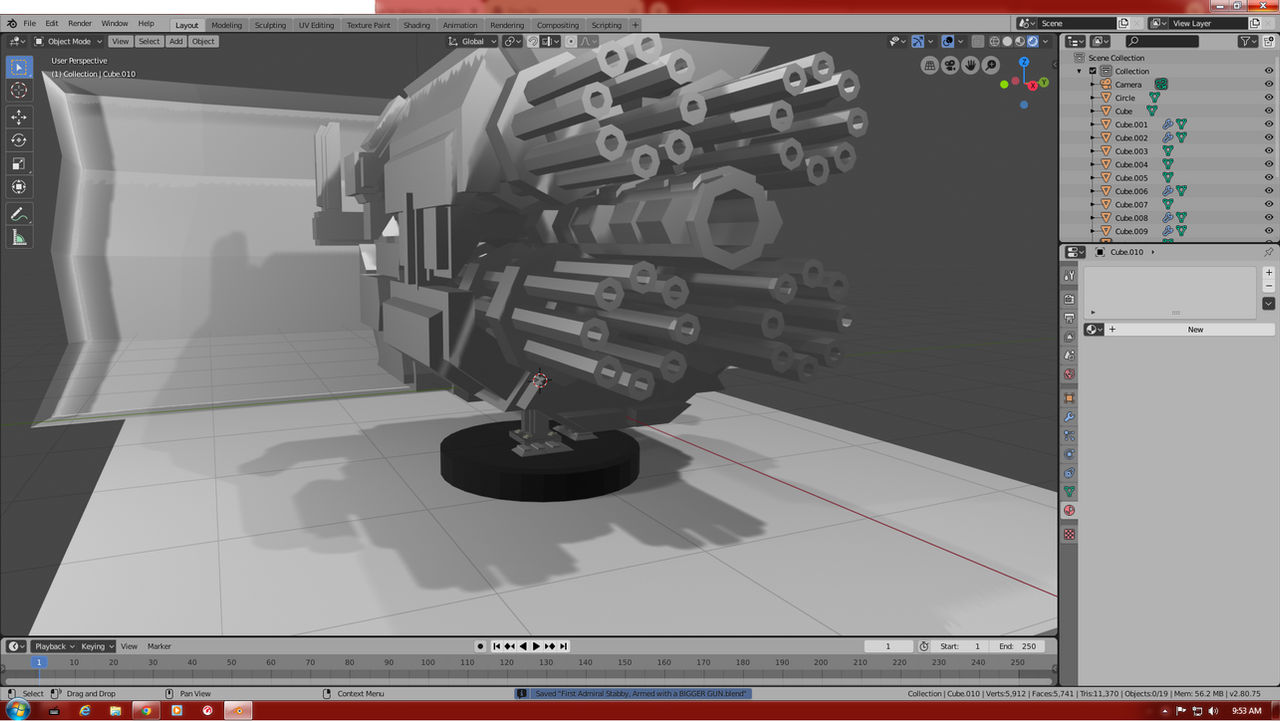Uncheck the Collection exclude checkbox
The image size is (1280, 721).
click(x=1093, y=71)
